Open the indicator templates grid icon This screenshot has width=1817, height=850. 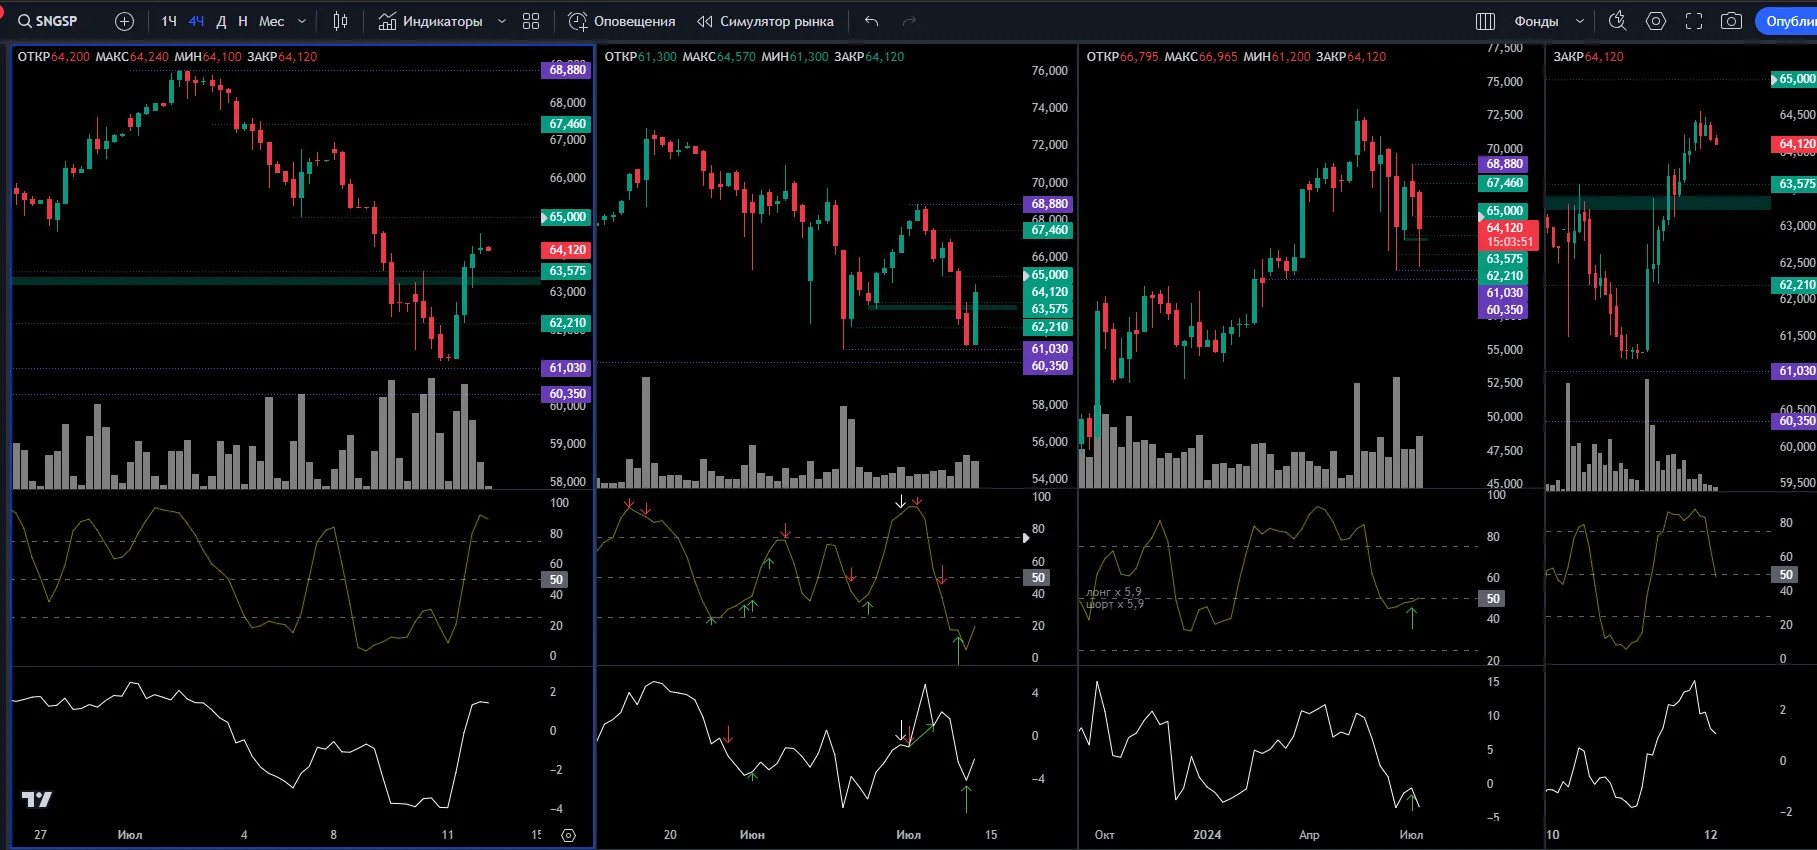click(x=531, y=21)
